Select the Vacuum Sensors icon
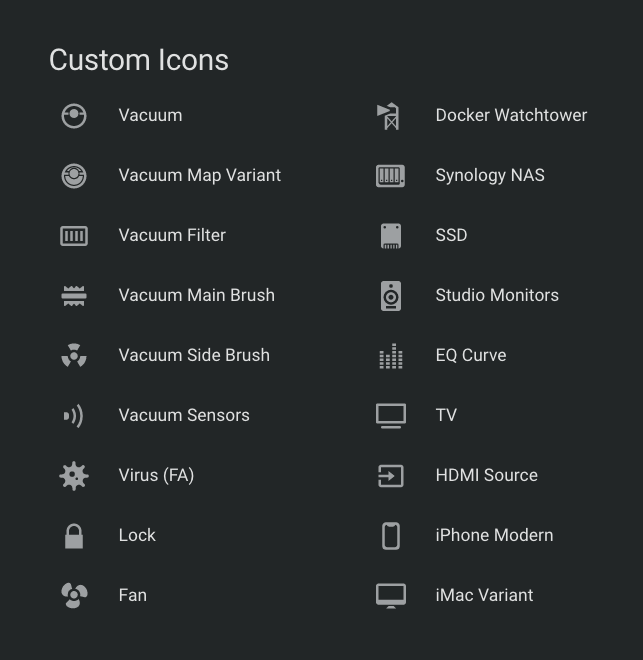 click(x=74, y=416)
